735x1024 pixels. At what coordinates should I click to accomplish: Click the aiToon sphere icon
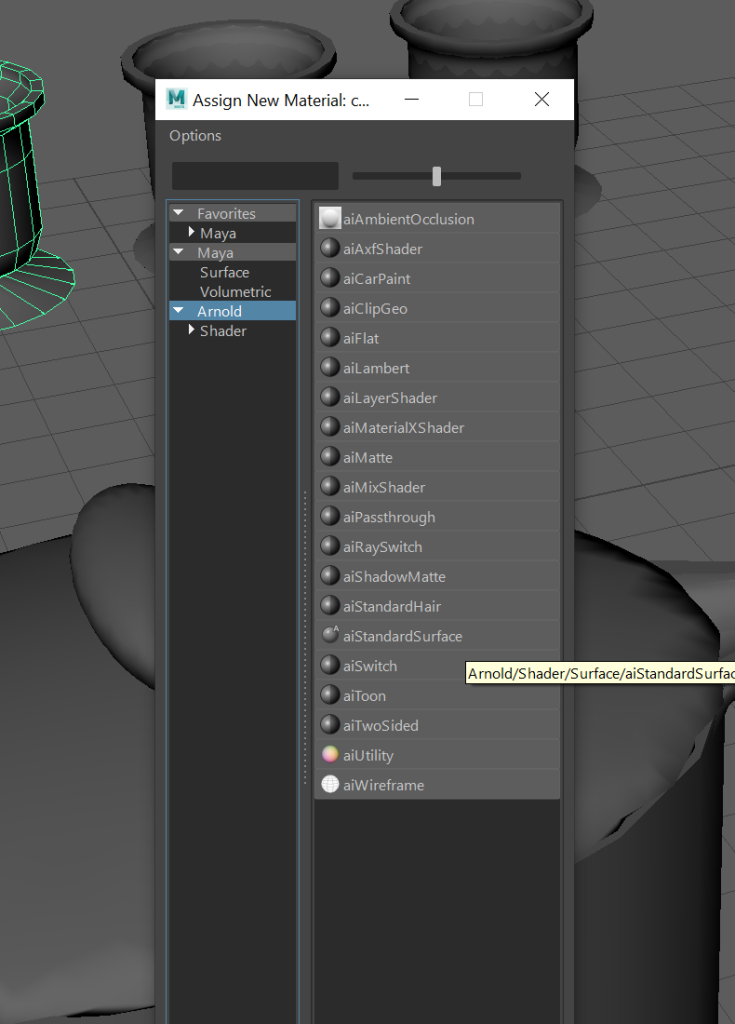tap(330, 696)
